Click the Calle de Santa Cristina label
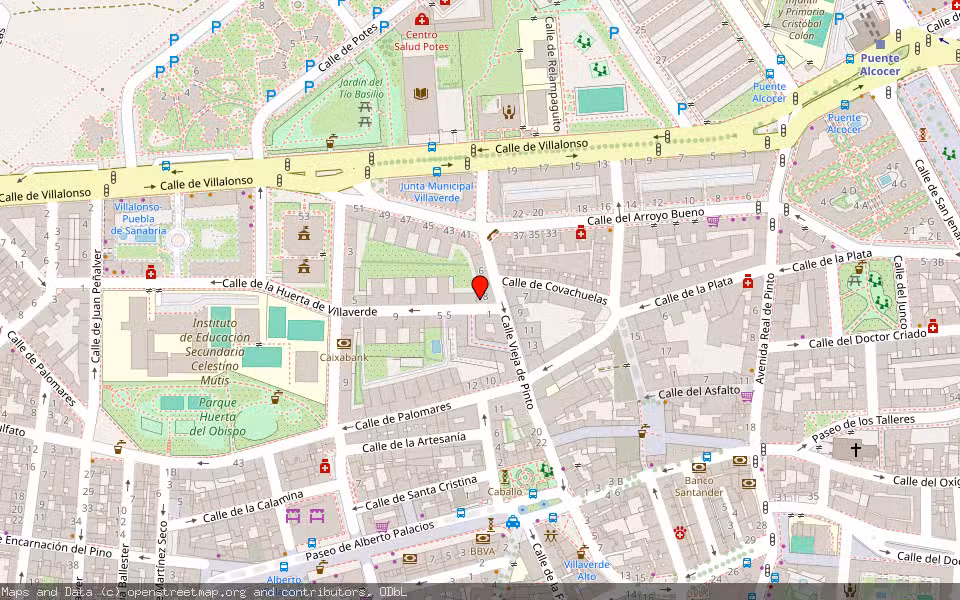This screenshot has height=600, width=960. (x=421, y=492)
